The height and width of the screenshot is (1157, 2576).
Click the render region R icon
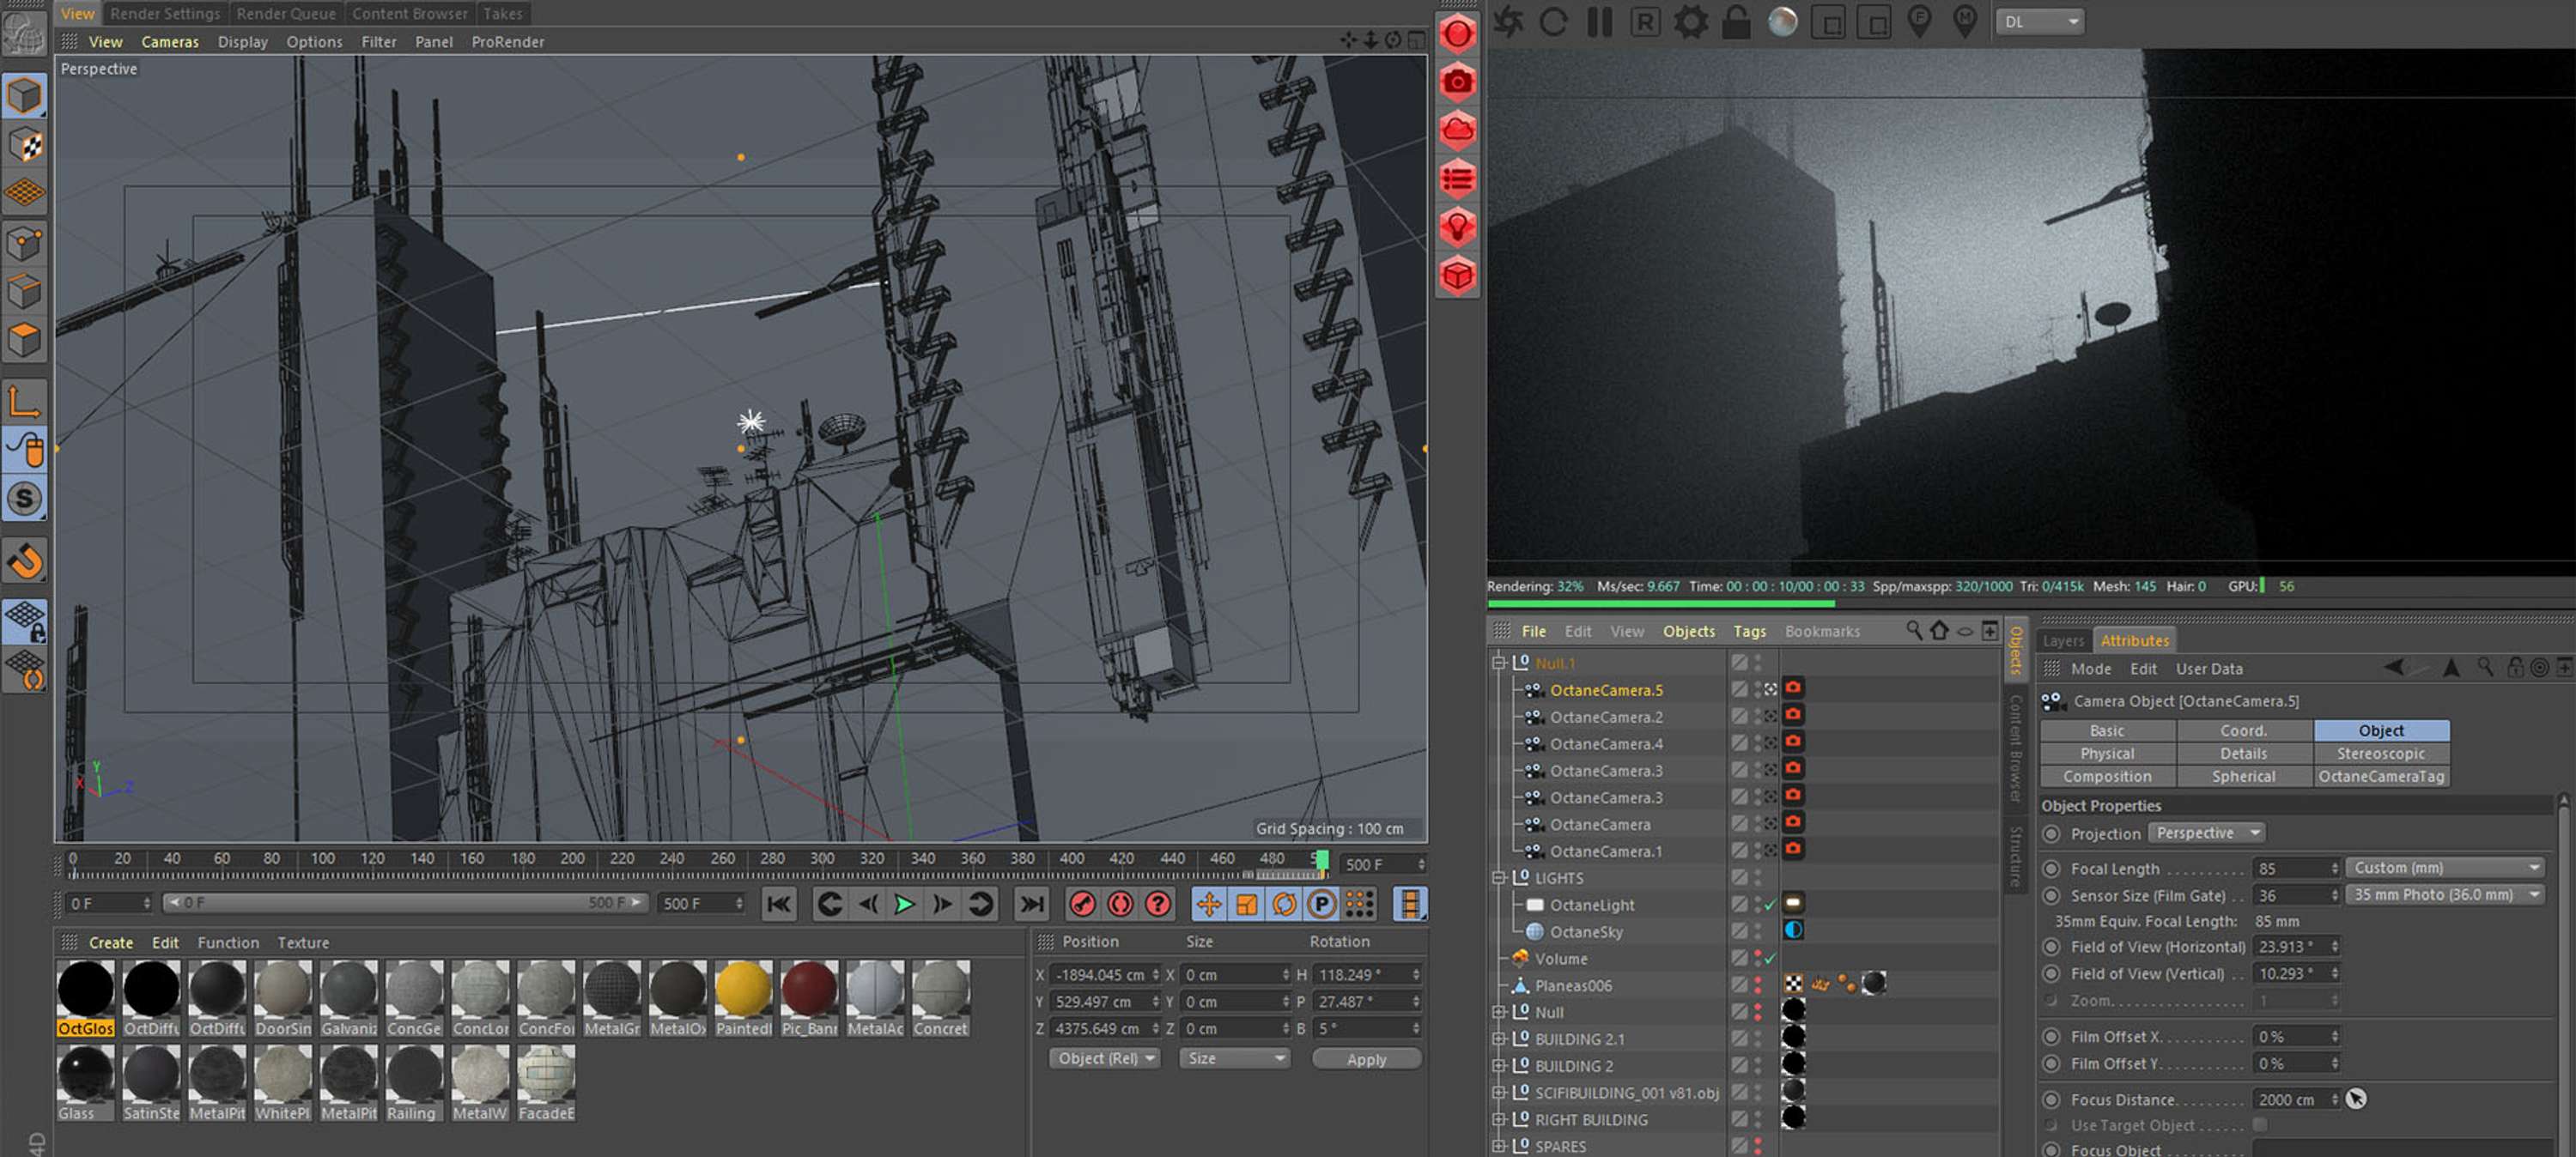coord(1645,22)
